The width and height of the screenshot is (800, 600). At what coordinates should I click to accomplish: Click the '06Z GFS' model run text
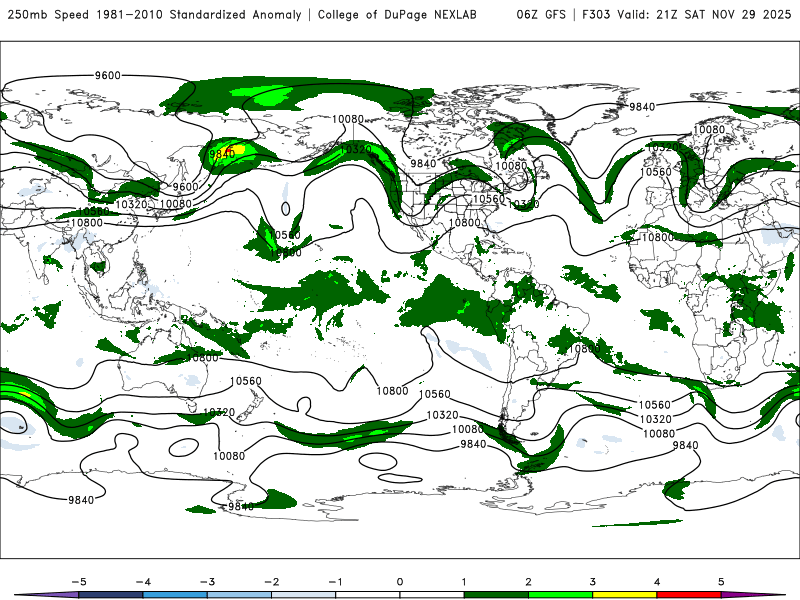point(541,14)
